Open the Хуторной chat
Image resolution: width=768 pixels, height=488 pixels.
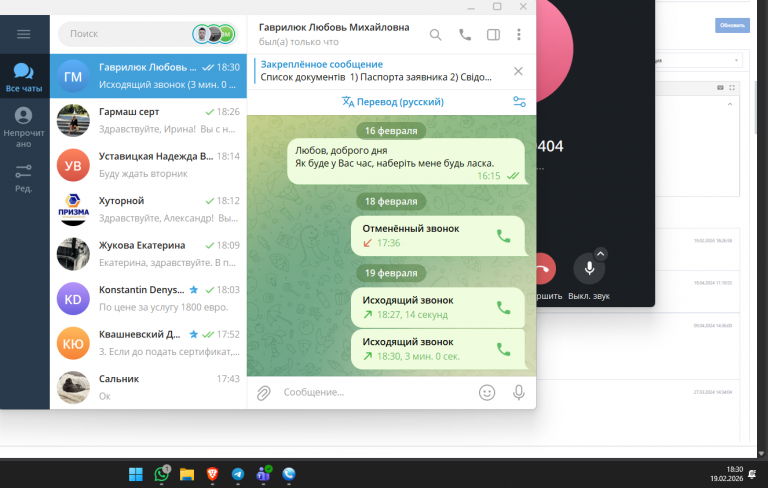(x=148, y=210)
